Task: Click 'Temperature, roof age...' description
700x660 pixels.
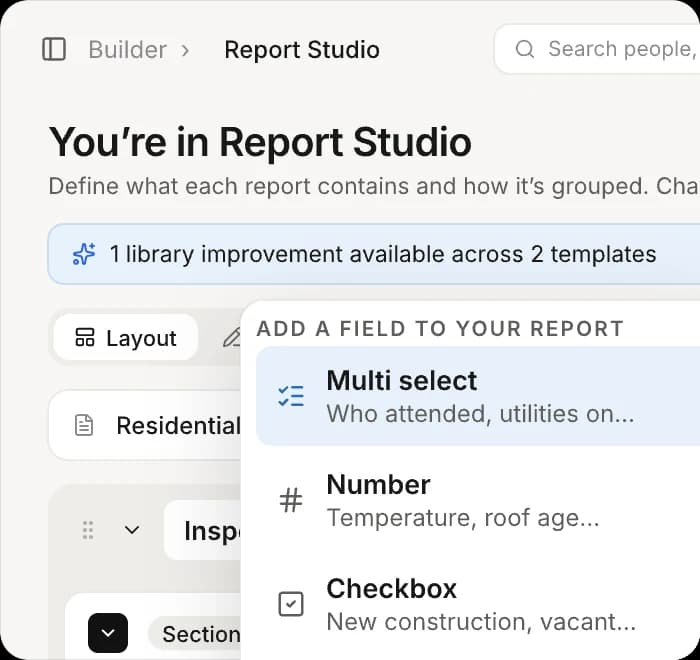Action: pos(463,518)
